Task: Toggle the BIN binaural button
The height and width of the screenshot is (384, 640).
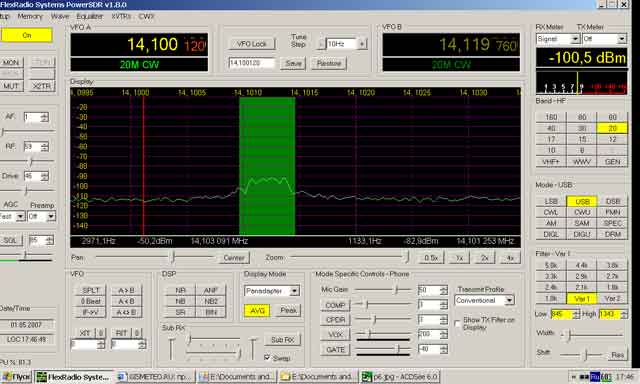Action: point(211,313)
